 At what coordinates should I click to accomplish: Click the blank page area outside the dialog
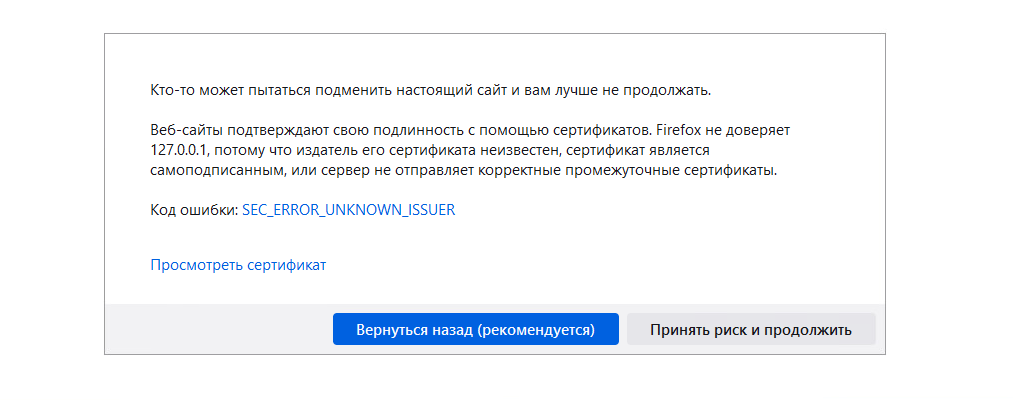point(950,200)
